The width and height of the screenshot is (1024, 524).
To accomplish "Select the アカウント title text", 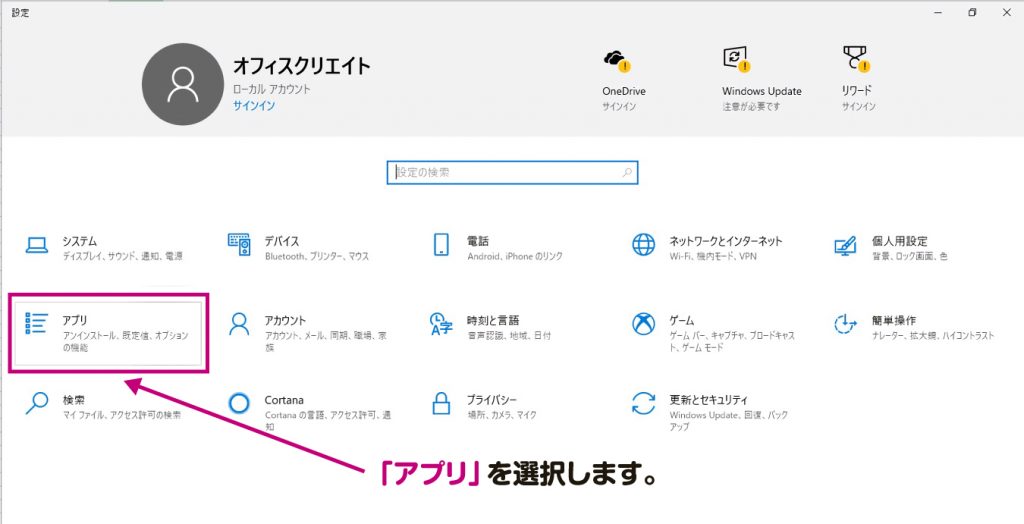I will pos(285,321).
